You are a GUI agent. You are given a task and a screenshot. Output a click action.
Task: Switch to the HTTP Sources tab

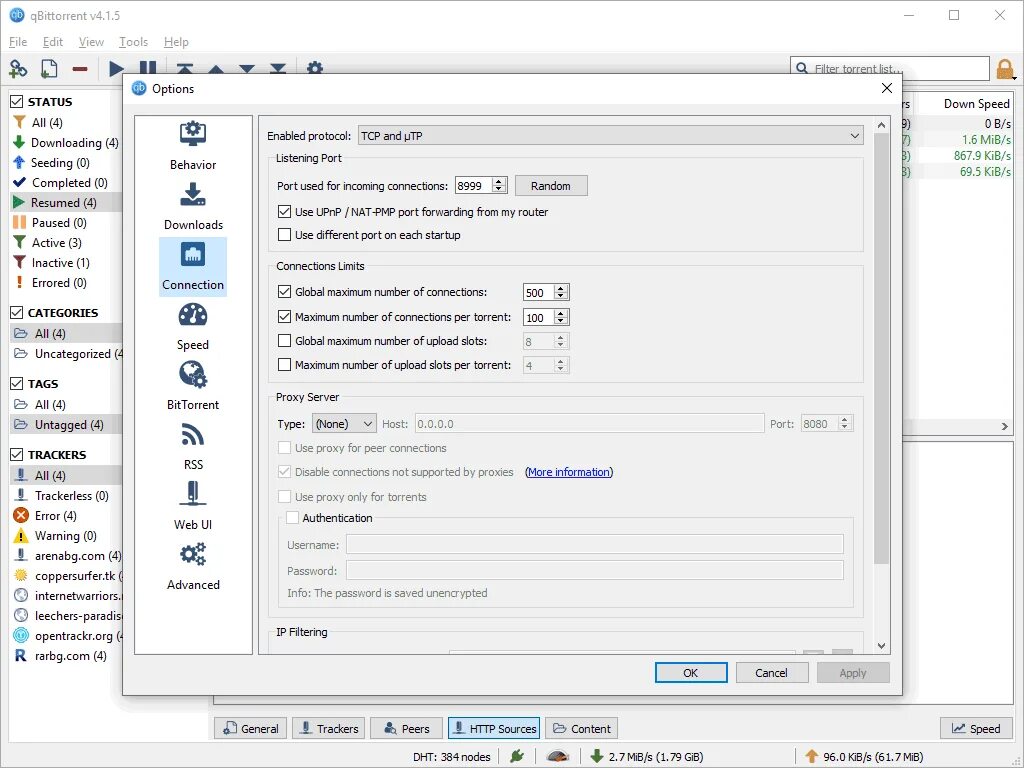coord(494,728)
